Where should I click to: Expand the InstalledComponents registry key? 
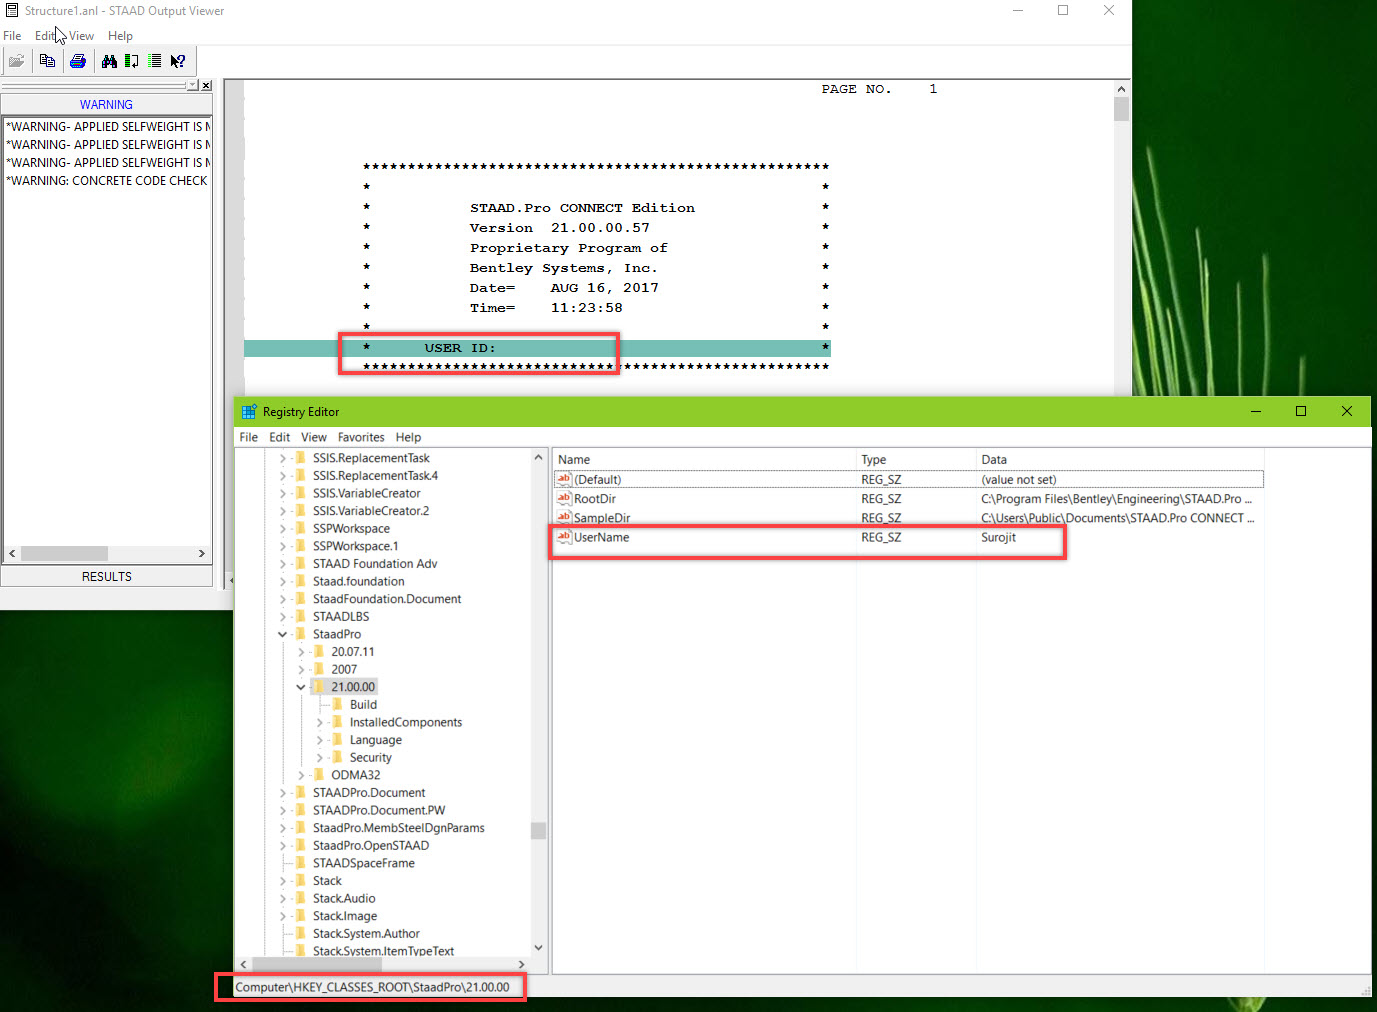tap(320, 722)
